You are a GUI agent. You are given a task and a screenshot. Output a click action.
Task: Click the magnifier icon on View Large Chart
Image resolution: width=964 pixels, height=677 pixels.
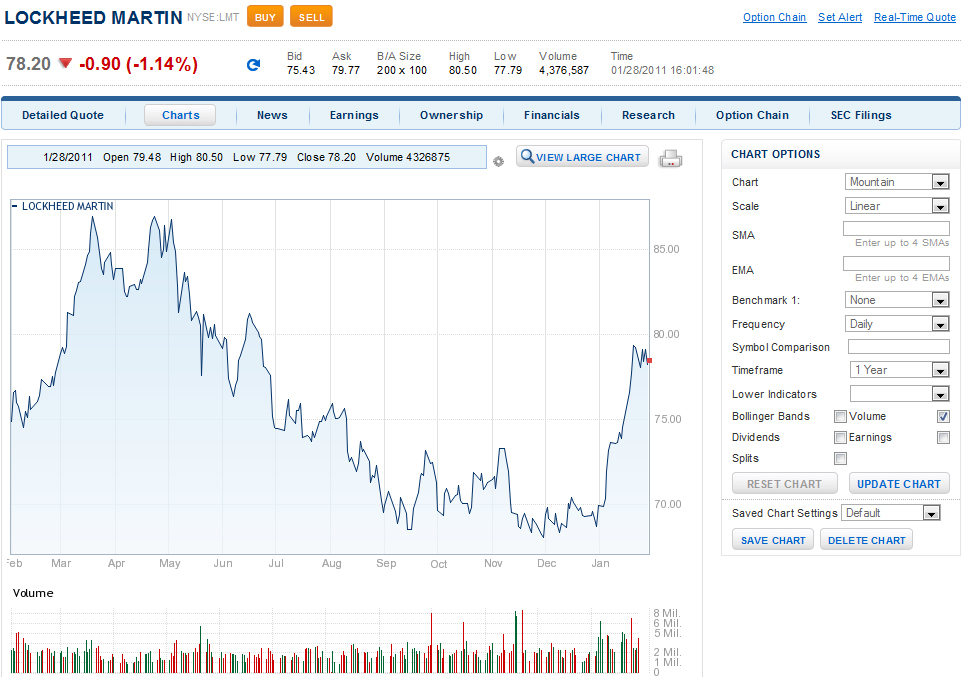tap(527, 156)
